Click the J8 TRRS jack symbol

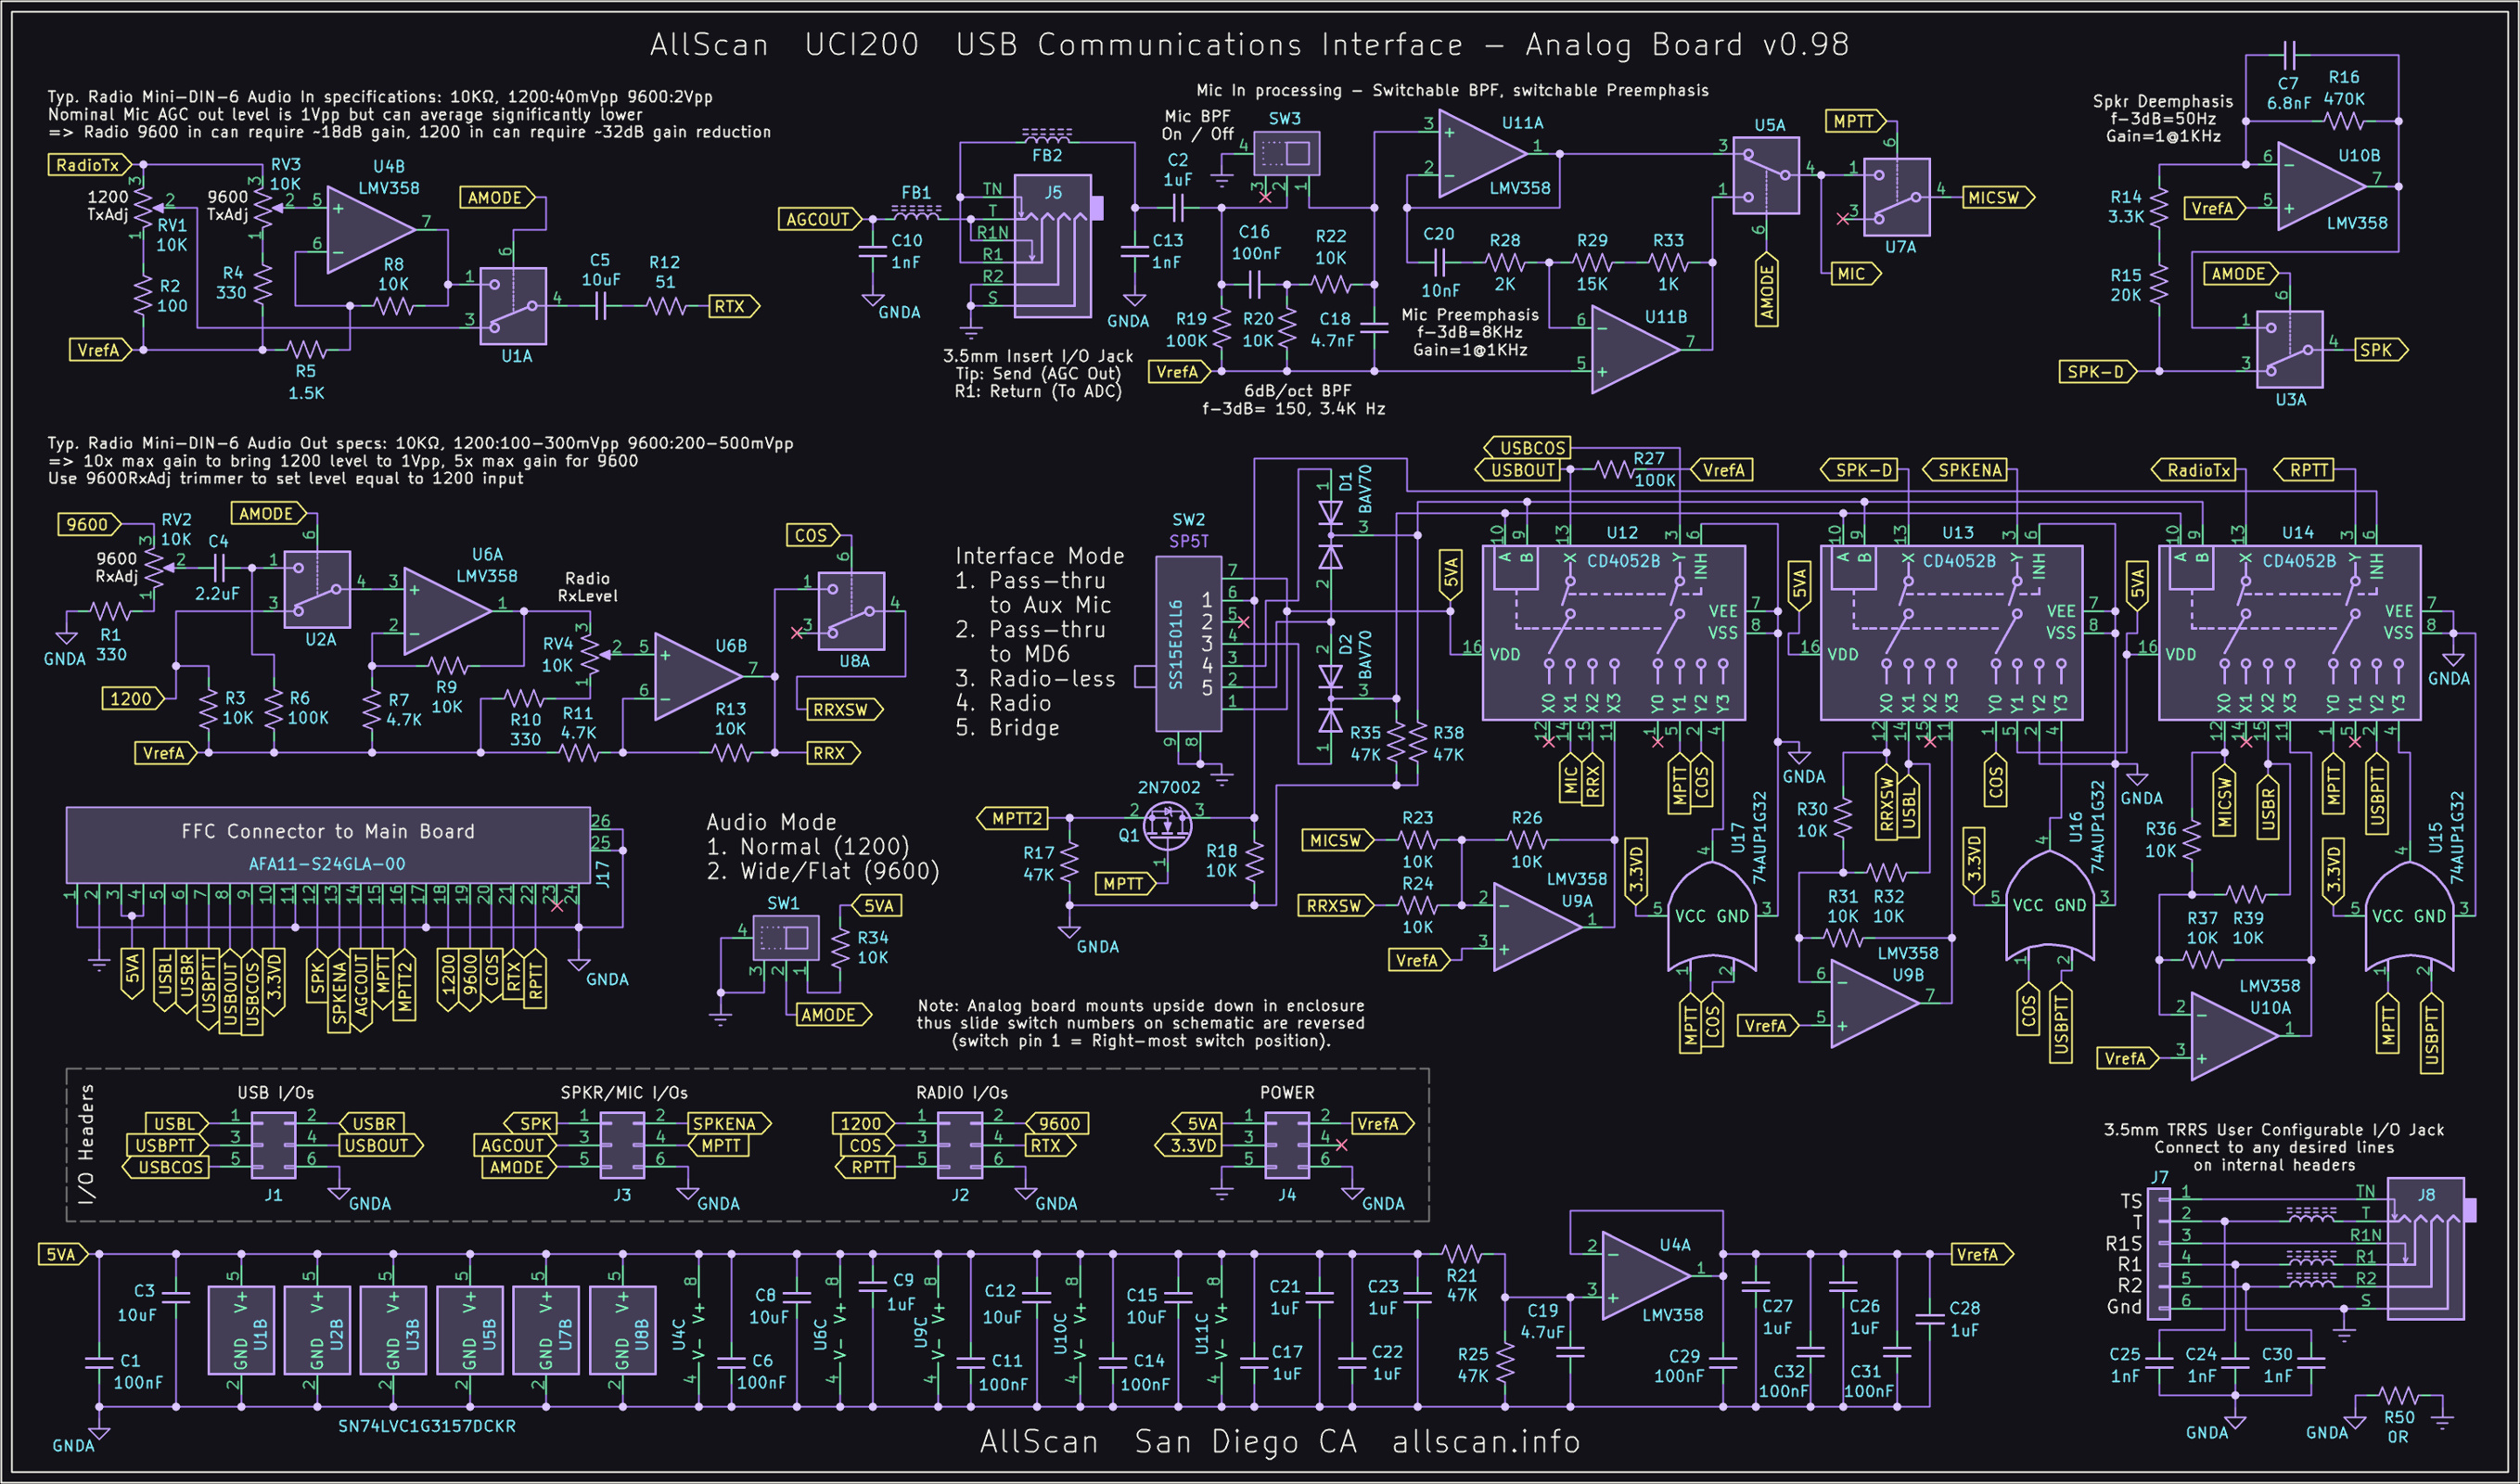pos(2425,1248)
